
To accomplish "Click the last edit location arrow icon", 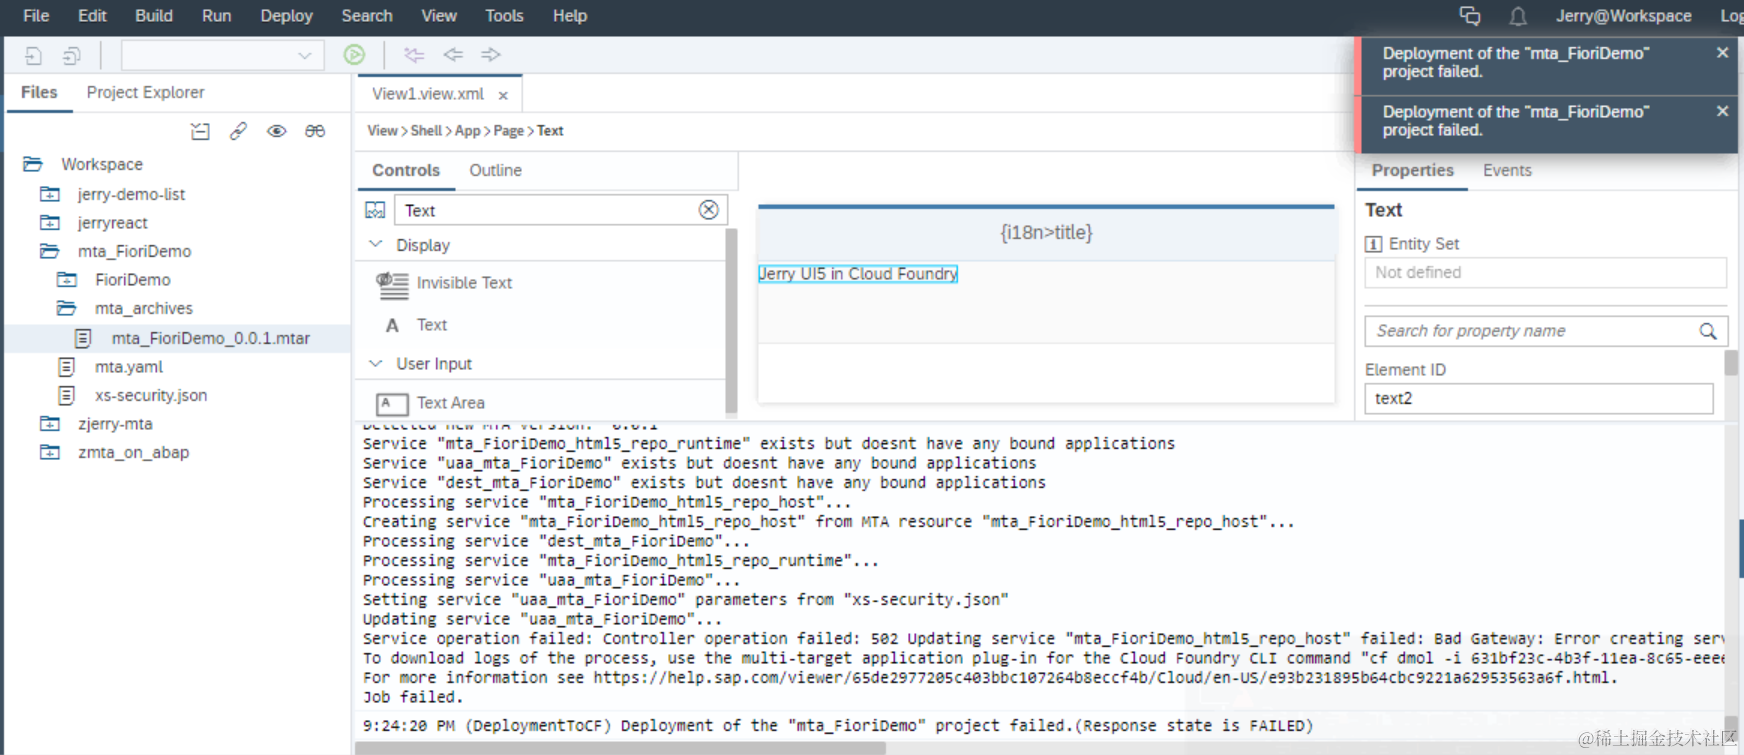I will click(414, 55).
